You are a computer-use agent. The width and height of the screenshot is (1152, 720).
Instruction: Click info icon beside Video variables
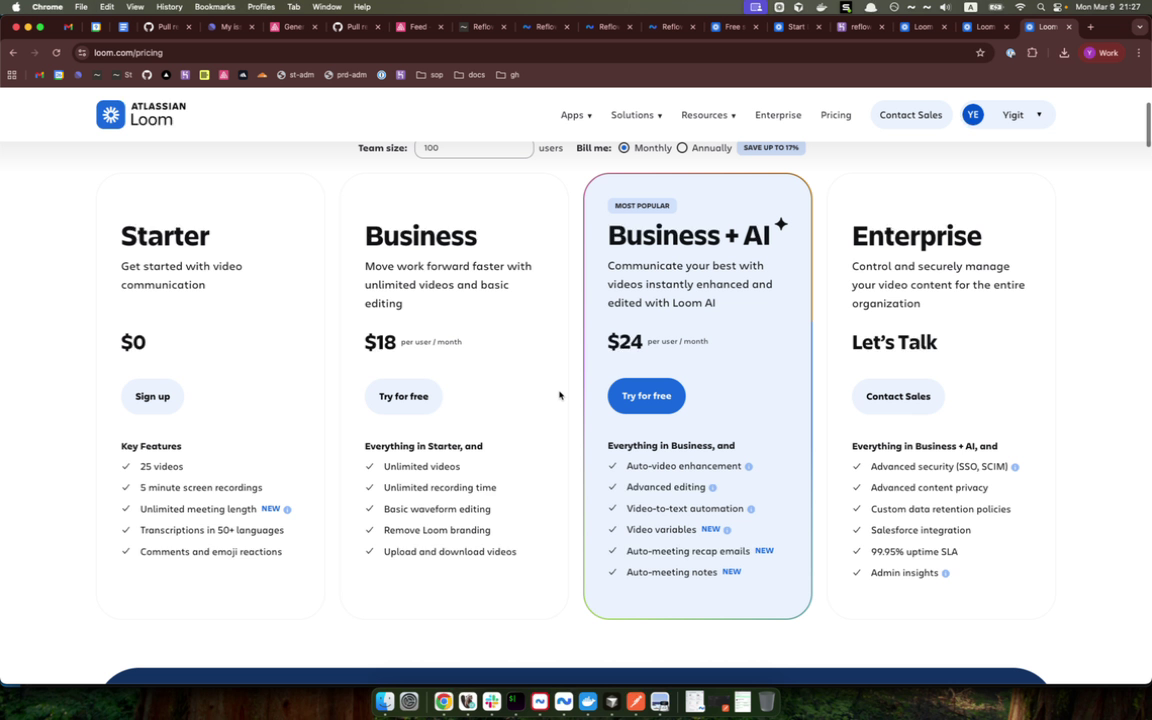point(727,530)
